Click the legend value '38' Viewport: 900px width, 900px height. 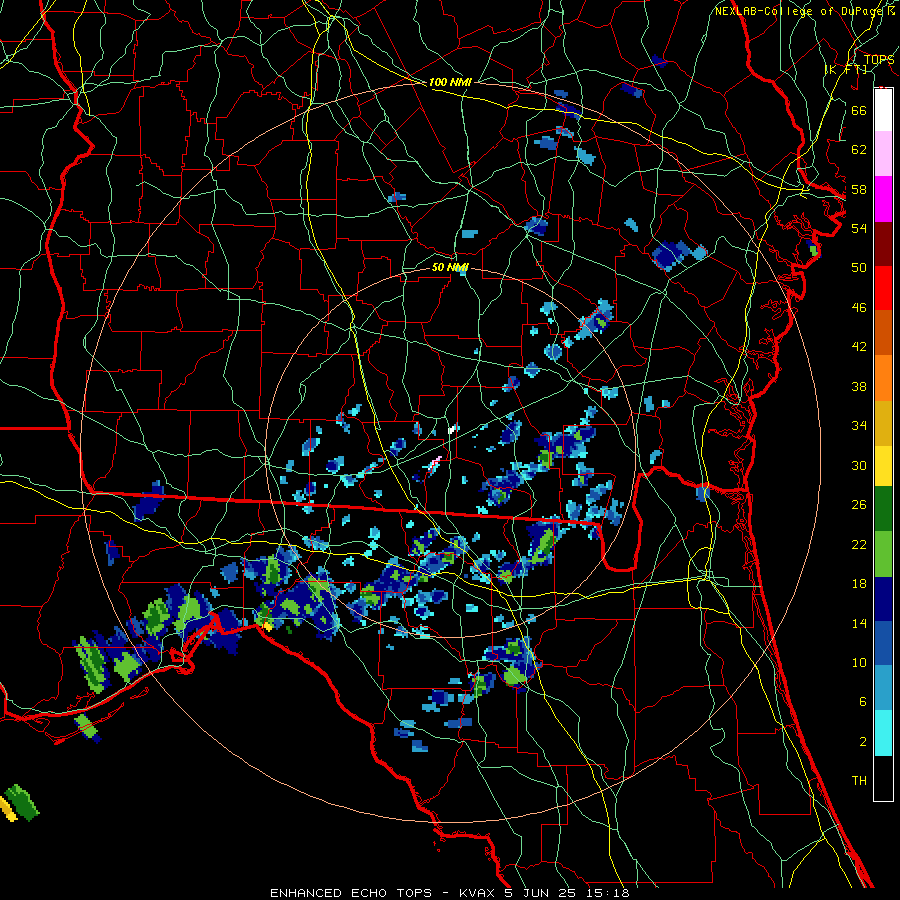pyautogui.click(x=859, y=386)
